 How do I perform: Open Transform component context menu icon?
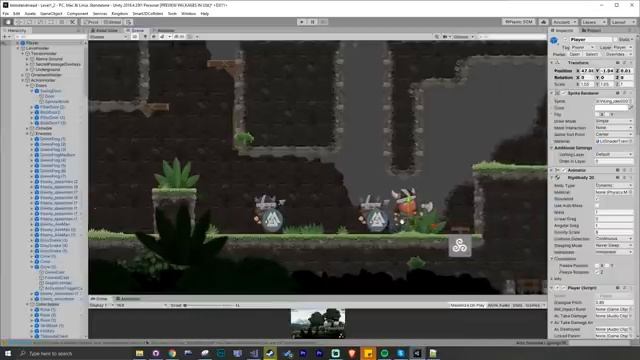(630, 63)
